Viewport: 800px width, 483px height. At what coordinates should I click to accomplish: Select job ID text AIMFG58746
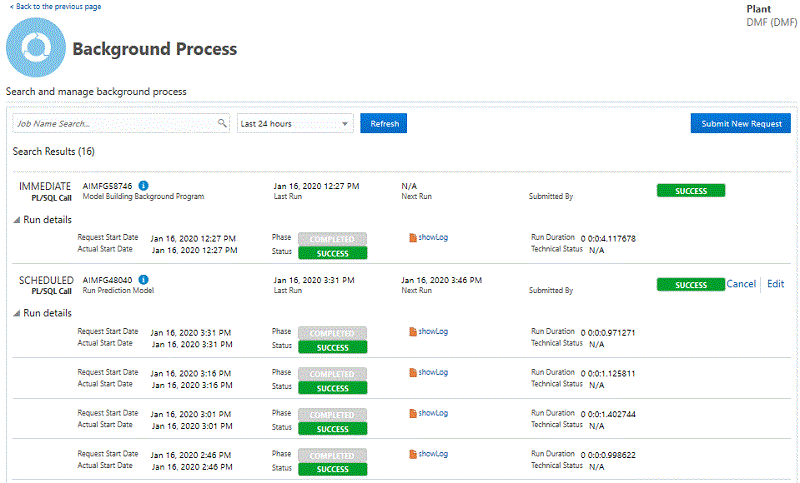[107, 186]
